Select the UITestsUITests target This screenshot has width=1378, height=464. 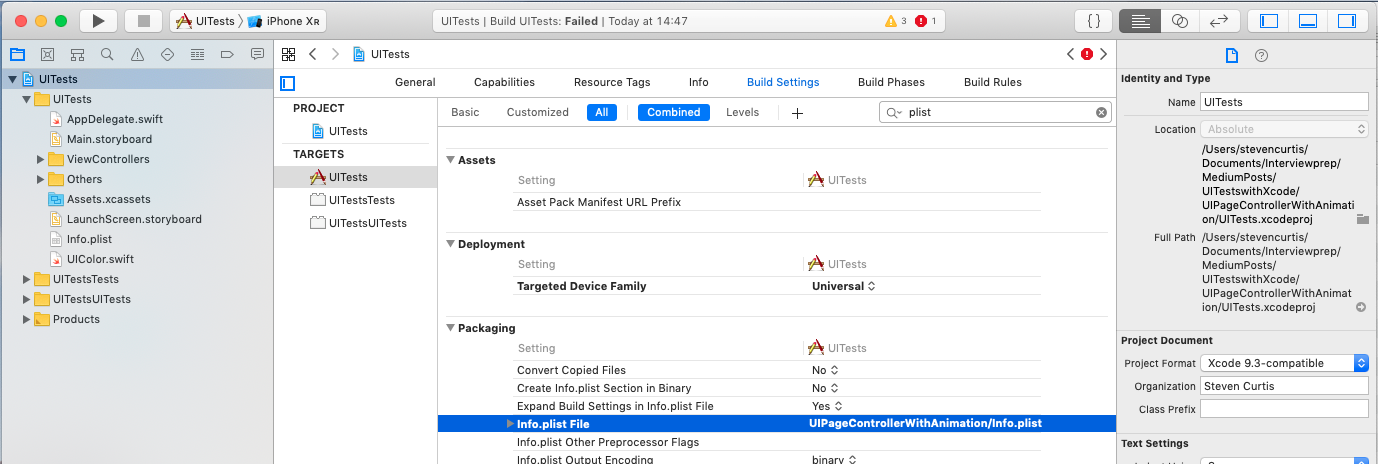pos(367,223)
